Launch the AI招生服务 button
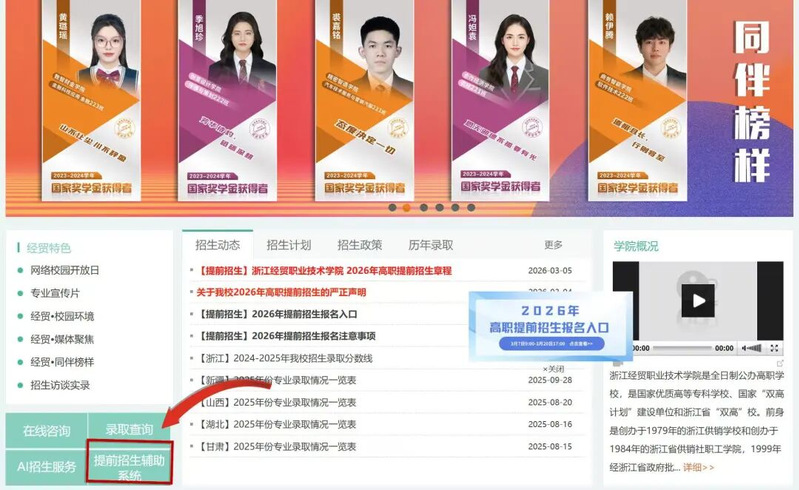Screen dimensions: 799x490 point(47,466)
